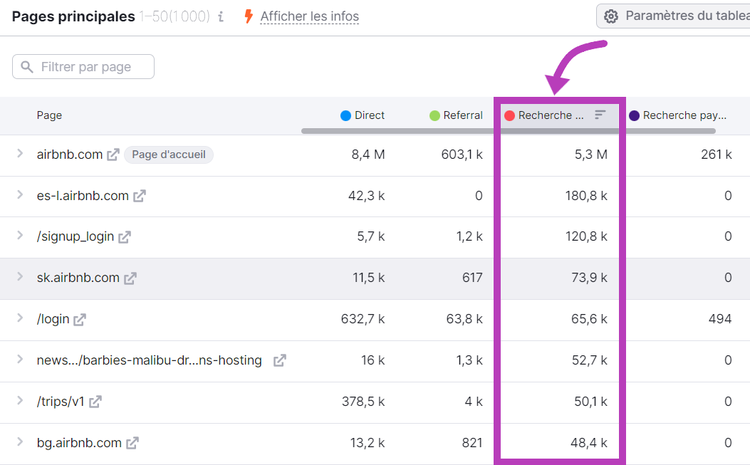The width and height of the screenshot is (750, 465).
Task: Expand the /trips/v1 row
Action: pos(20,400)
